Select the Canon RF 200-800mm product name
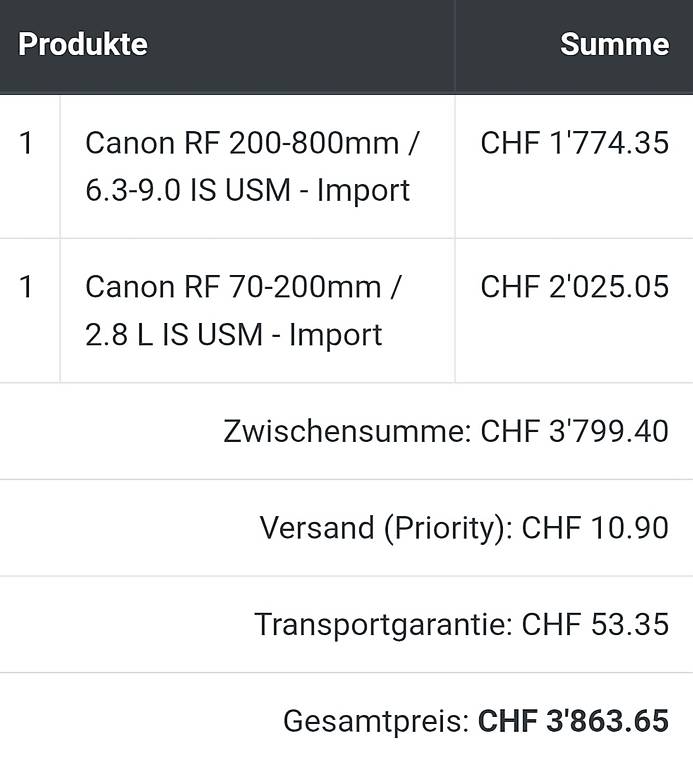Image resolution: width=693 pixels, height=768 pixels. 252,167
